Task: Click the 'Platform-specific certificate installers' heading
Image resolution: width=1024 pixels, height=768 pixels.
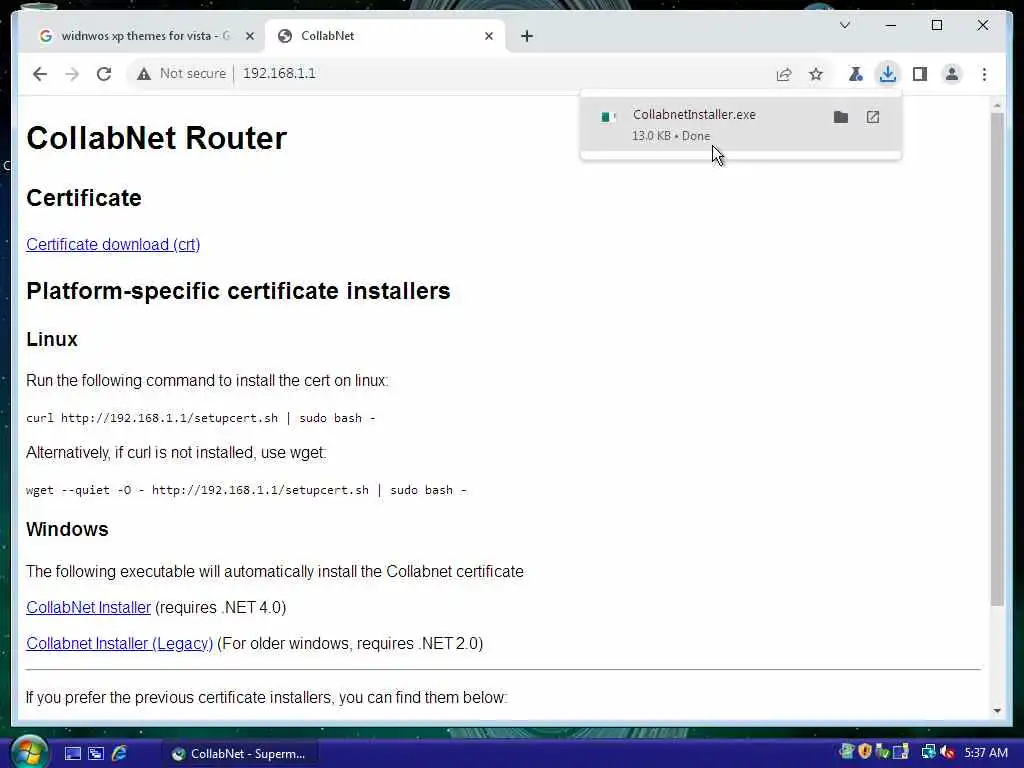Action: [238, 291]
